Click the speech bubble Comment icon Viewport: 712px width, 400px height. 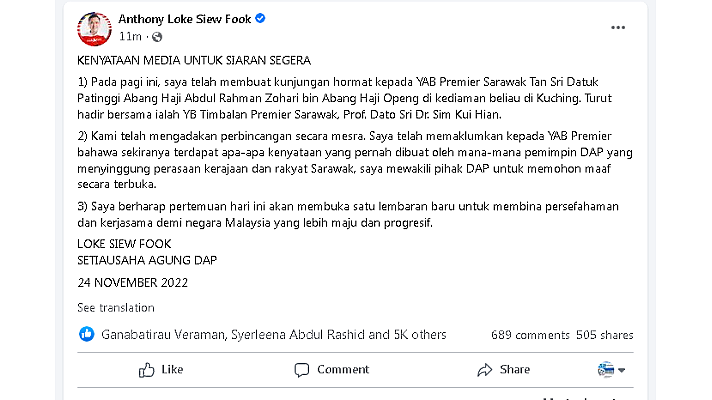[x=302, y=370]
